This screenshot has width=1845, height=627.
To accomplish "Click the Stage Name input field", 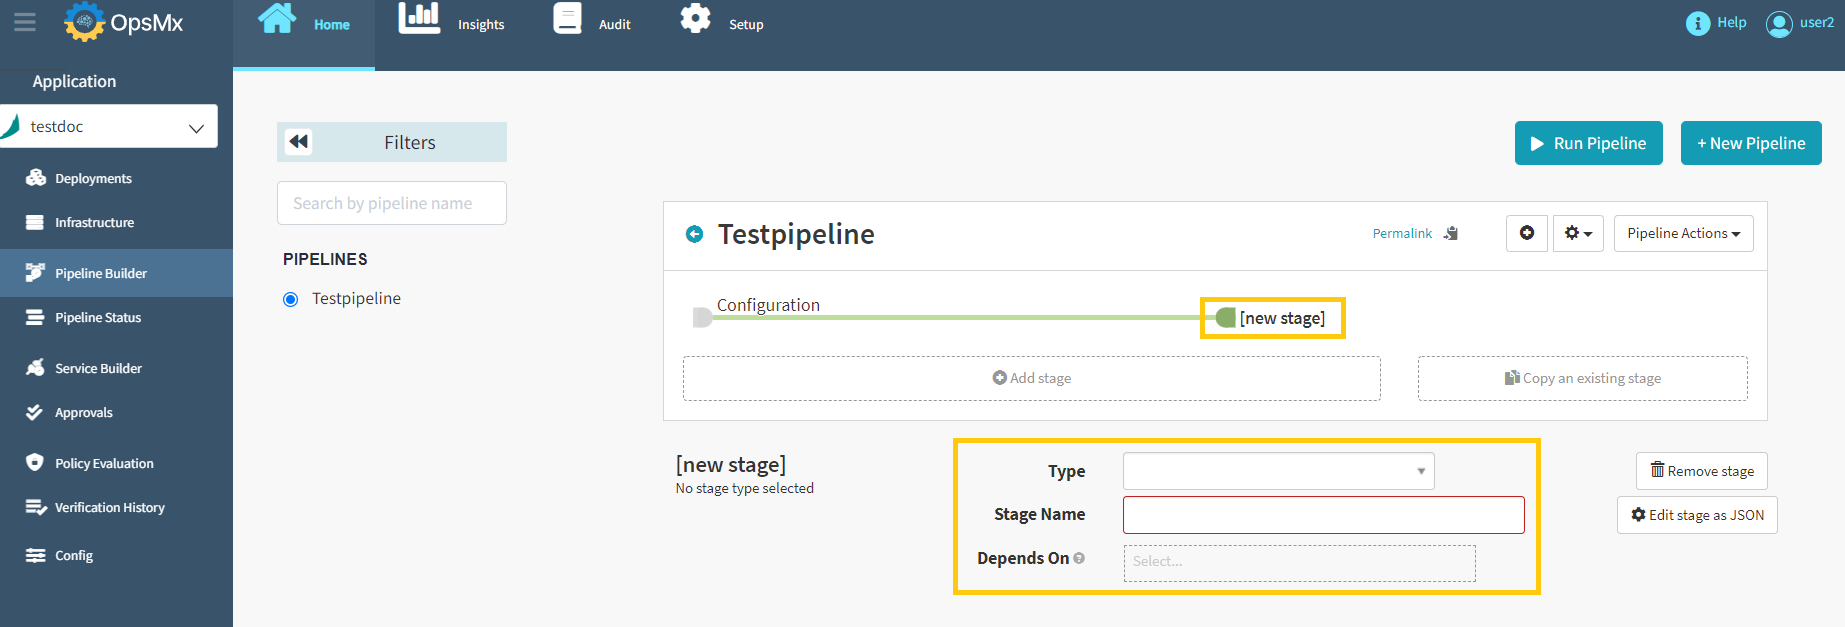I will pos(1323,515).
